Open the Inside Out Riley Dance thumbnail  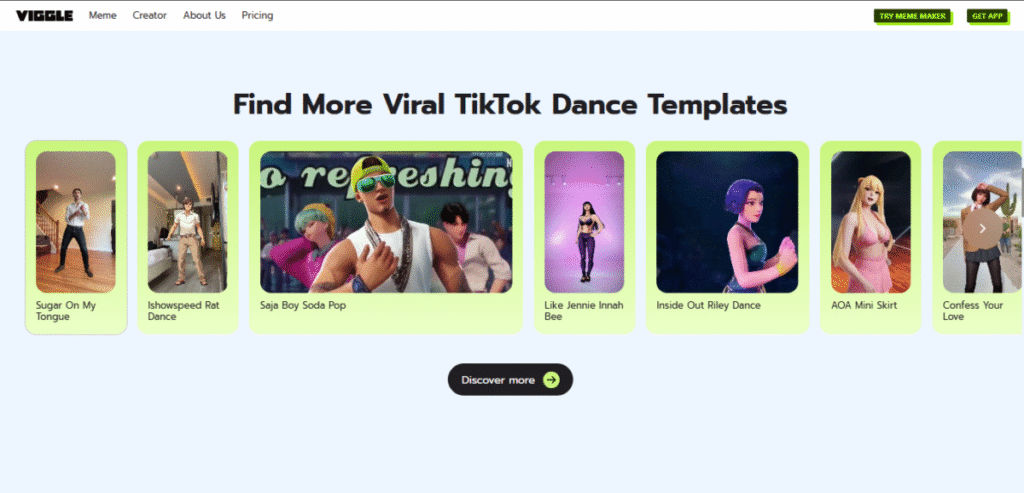click(727, 222)
